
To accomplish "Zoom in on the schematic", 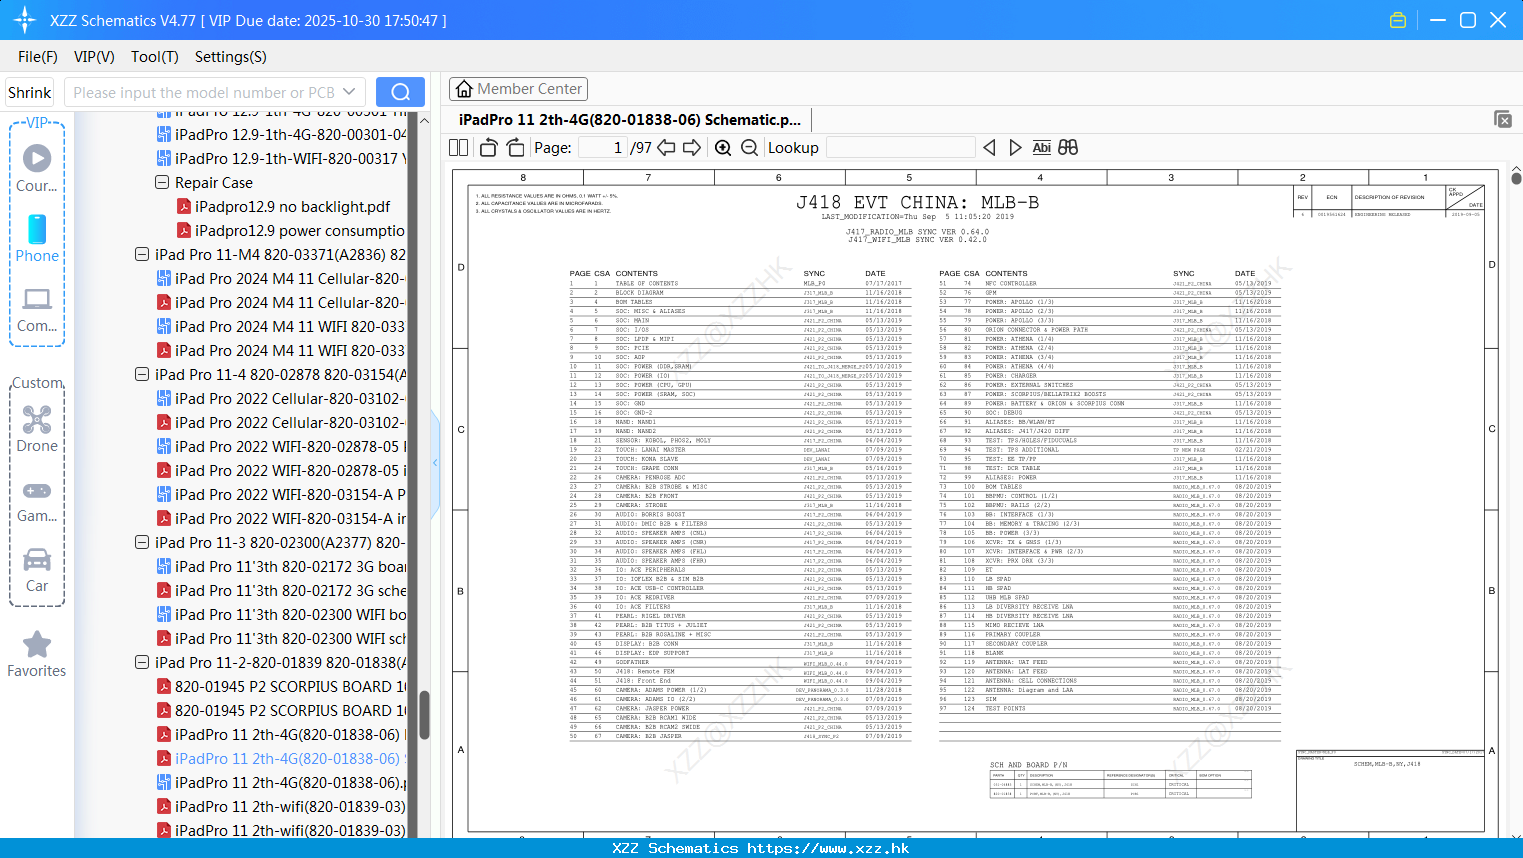I will click(723, 147).
